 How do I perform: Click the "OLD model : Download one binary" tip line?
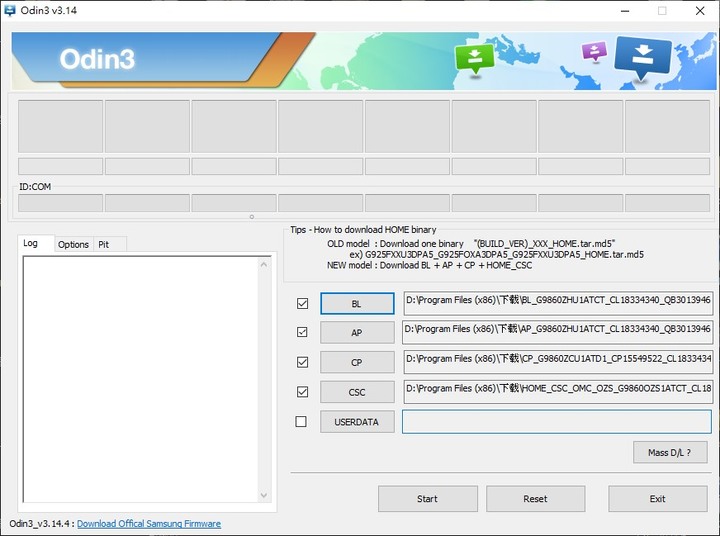click(471, 244)
